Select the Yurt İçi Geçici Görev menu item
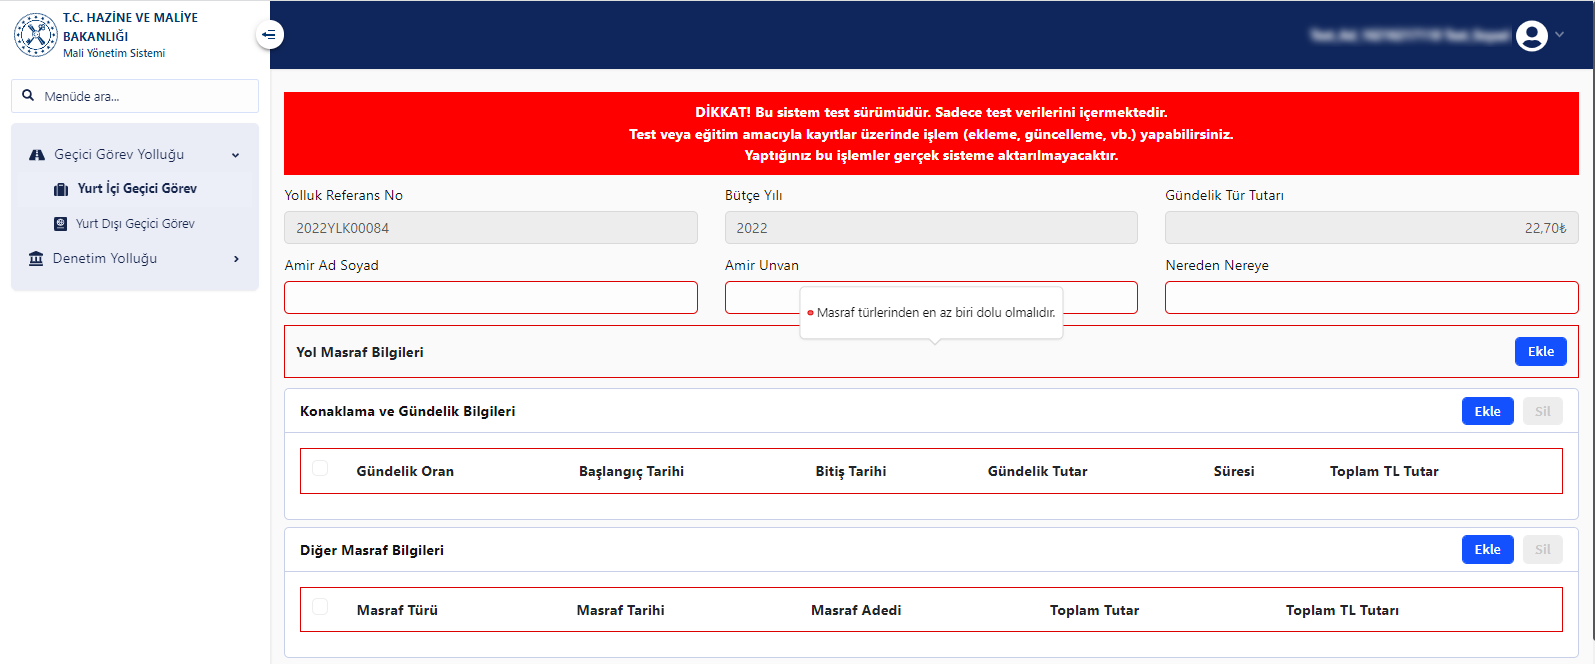The width and height of the screenshot is (1595, 664). point(137,189)
